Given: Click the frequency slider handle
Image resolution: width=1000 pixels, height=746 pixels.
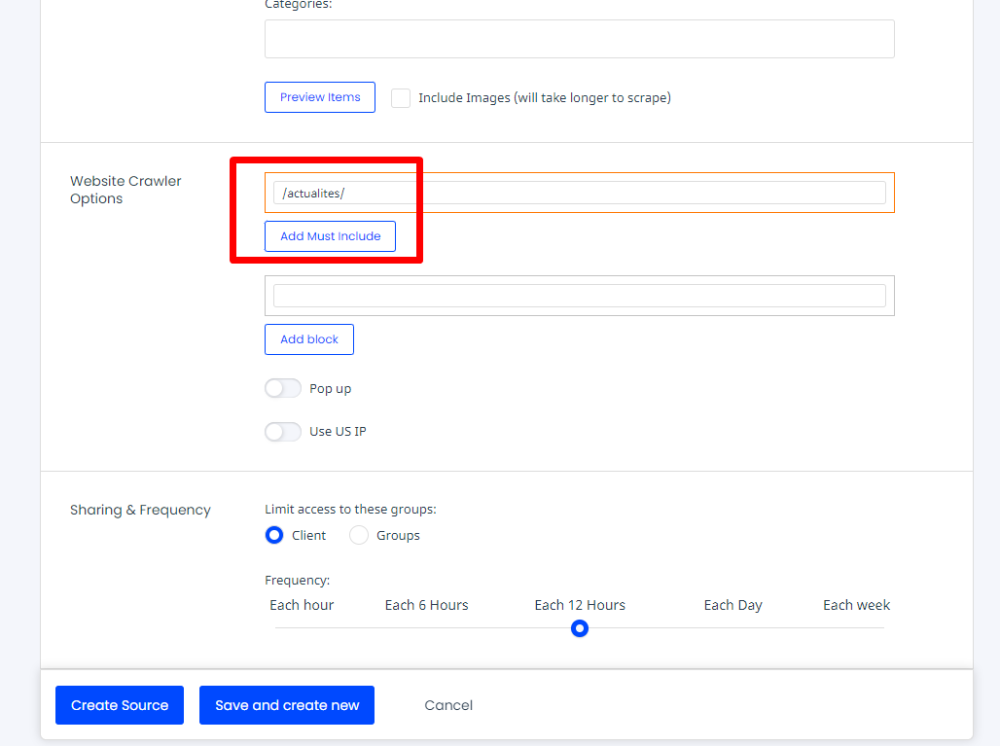Looking at the screenshot, I should click(579, 629).
